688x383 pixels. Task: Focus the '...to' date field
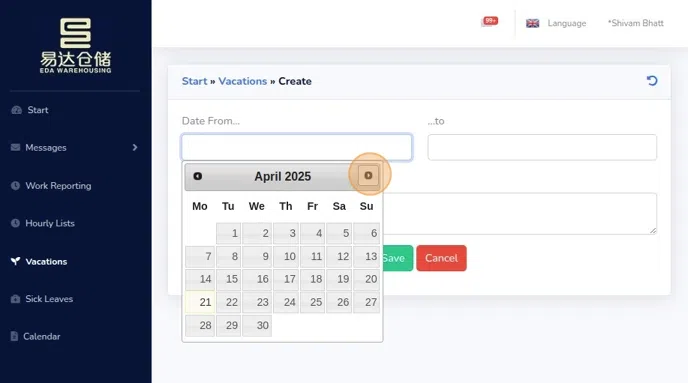click(542, 147)
